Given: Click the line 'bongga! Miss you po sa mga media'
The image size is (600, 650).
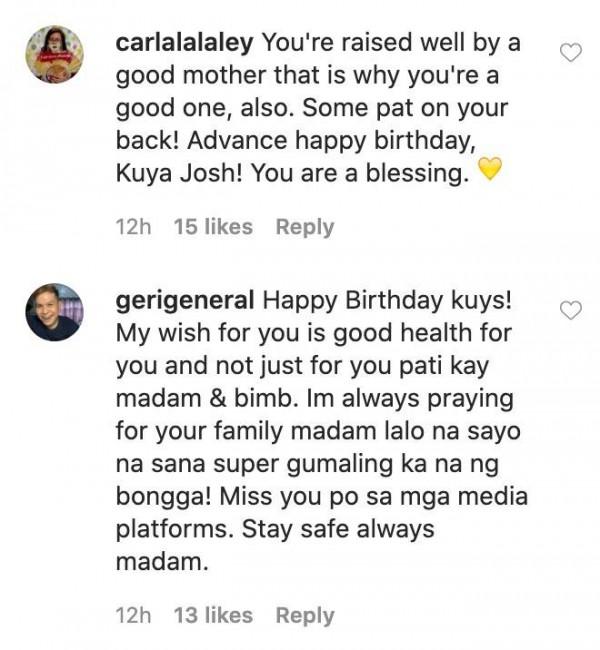Looking at the screenshot, I should click(x=322, y=497).
